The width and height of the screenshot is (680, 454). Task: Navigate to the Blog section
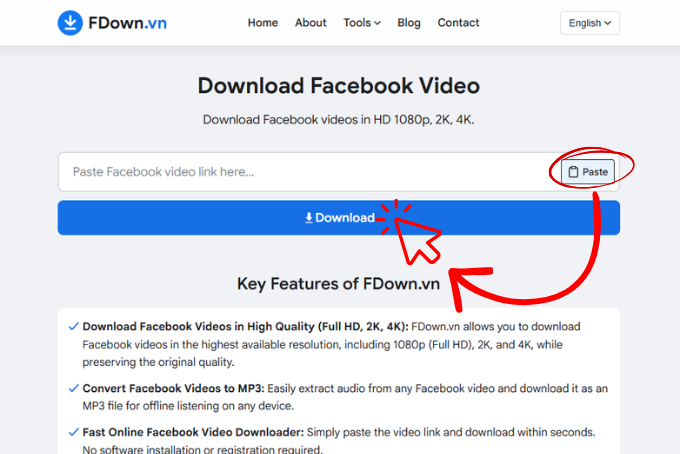[409, 23]
